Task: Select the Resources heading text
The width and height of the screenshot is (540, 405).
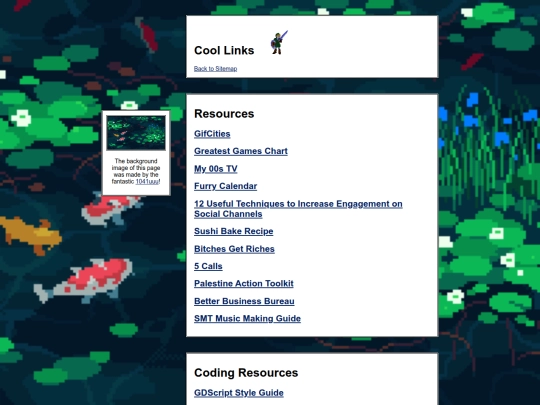Action: (224, 114)
